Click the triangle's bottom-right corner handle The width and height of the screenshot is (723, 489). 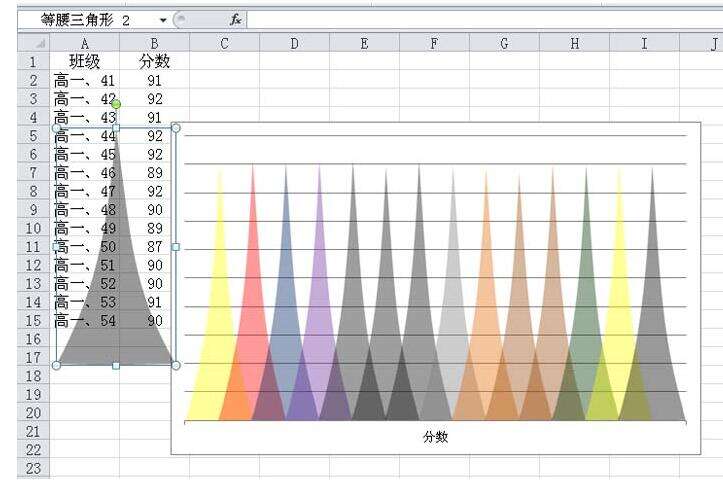point(176,365)
